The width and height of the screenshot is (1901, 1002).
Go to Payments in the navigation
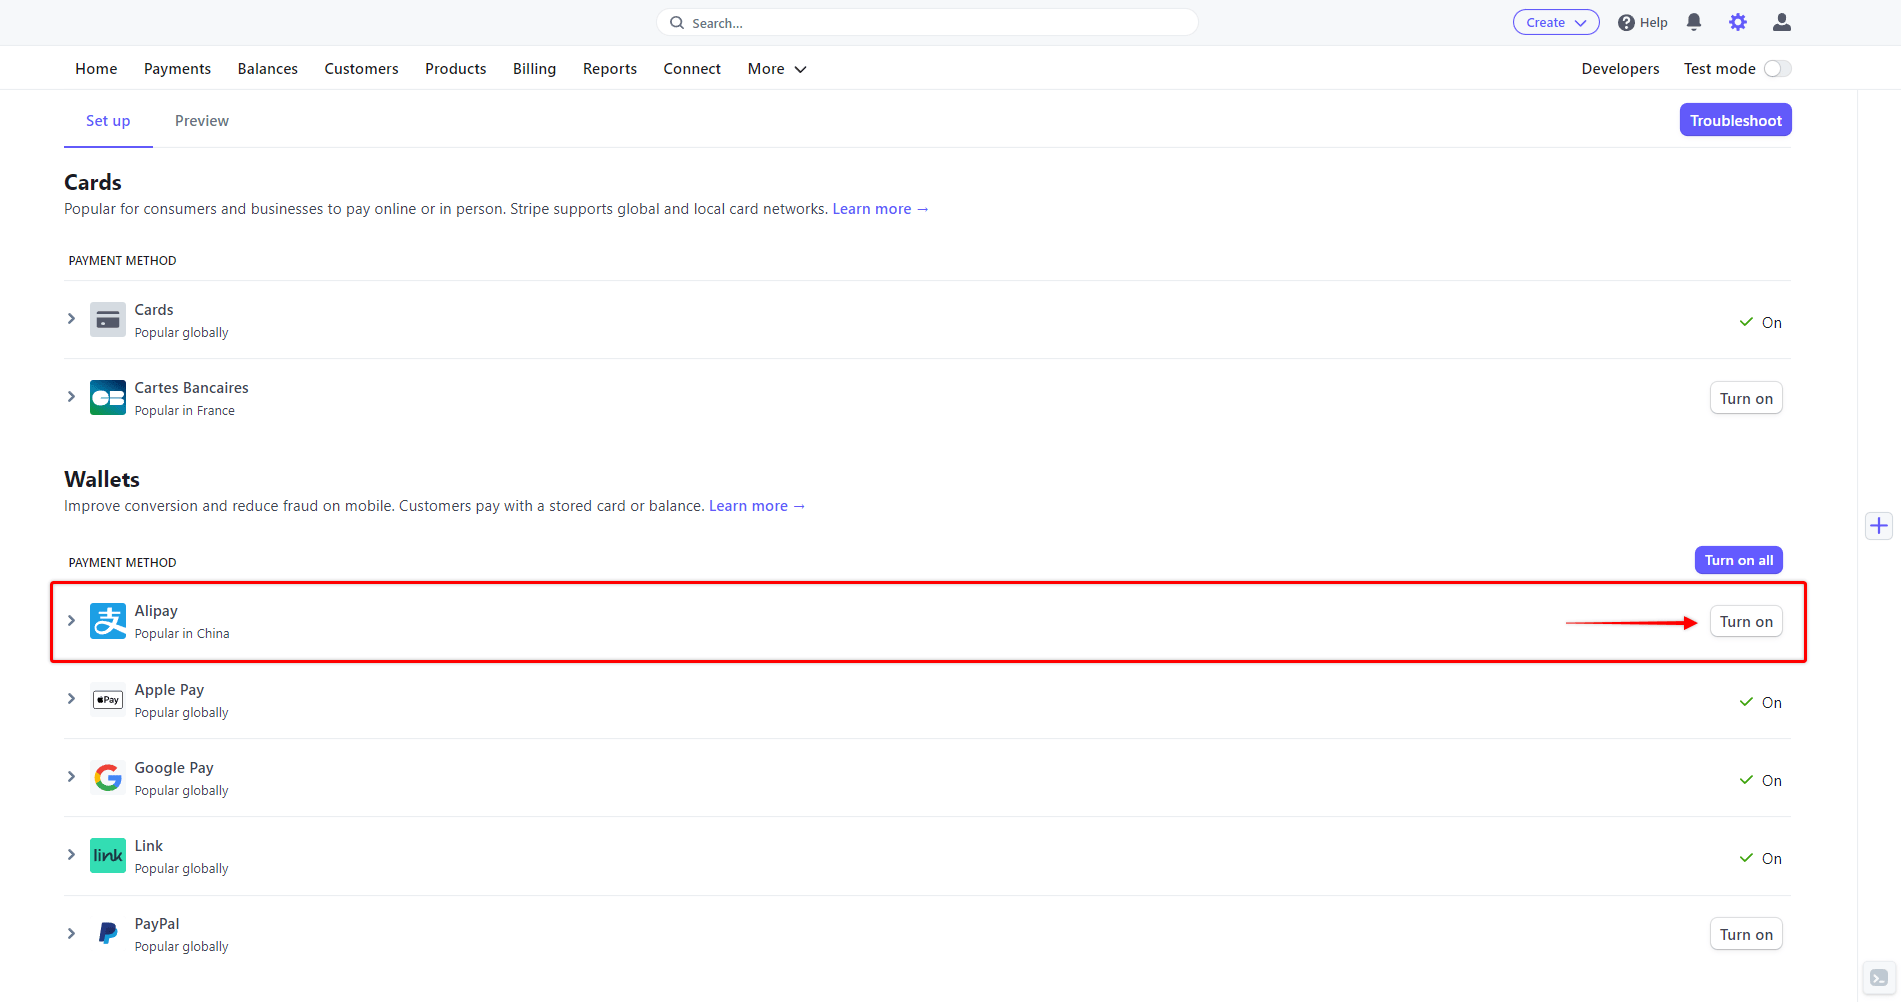click(x=177, y=69)
